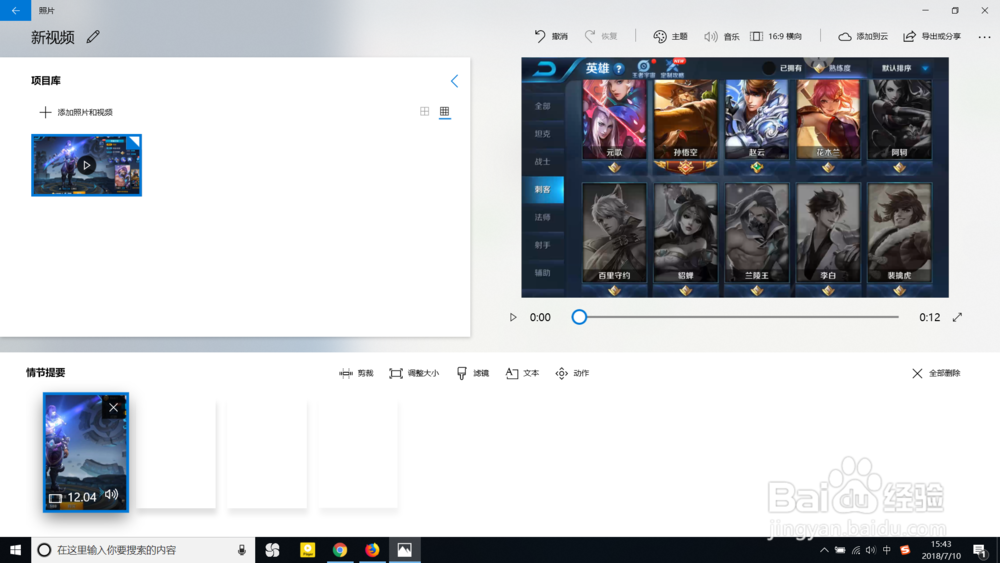
Task: Open Chrome from the taskbar
Action: tap(340, 550)
